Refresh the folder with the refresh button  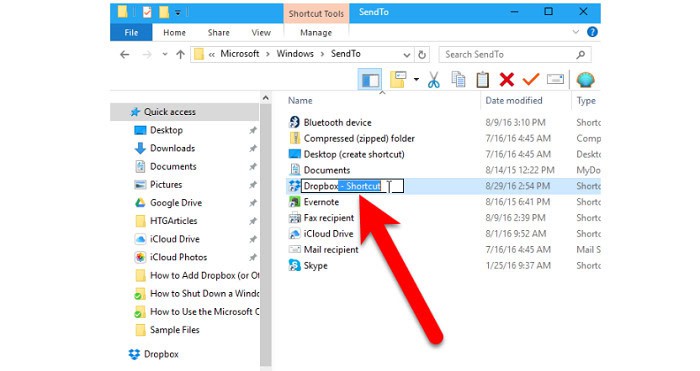[422, 55]
